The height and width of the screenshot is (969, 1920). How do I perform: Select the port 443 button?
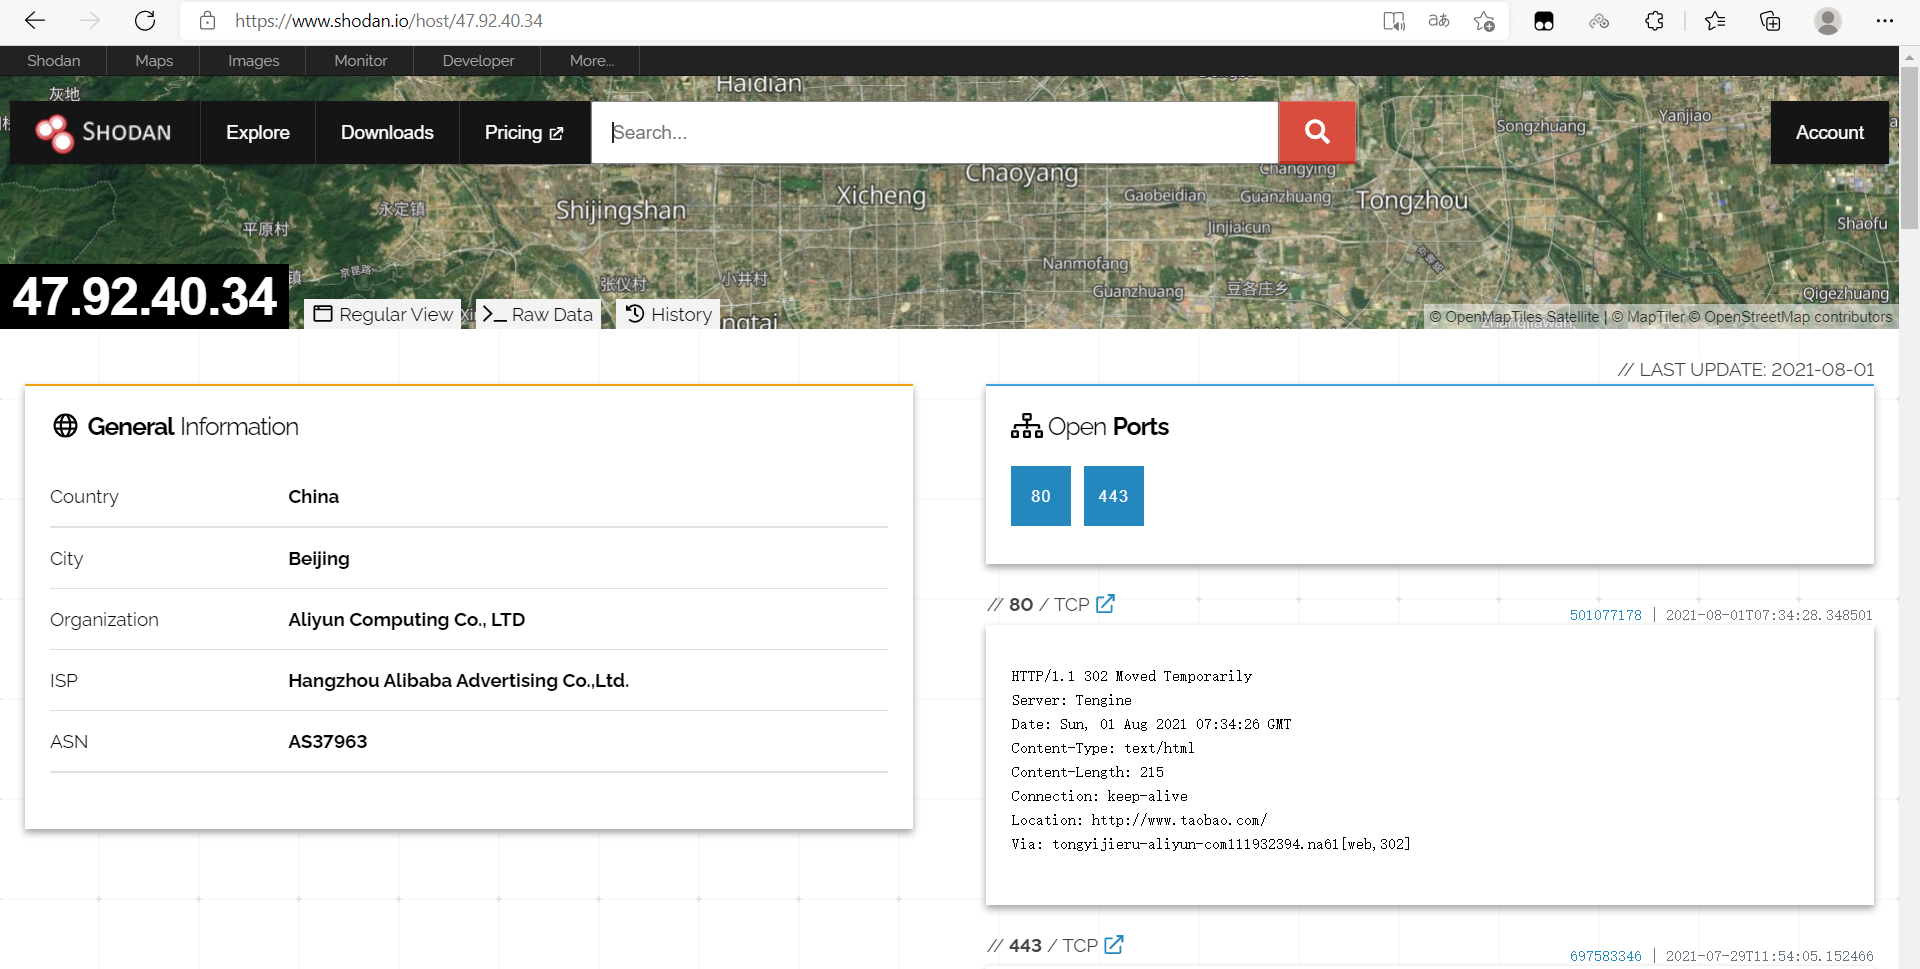(1114, 496)
